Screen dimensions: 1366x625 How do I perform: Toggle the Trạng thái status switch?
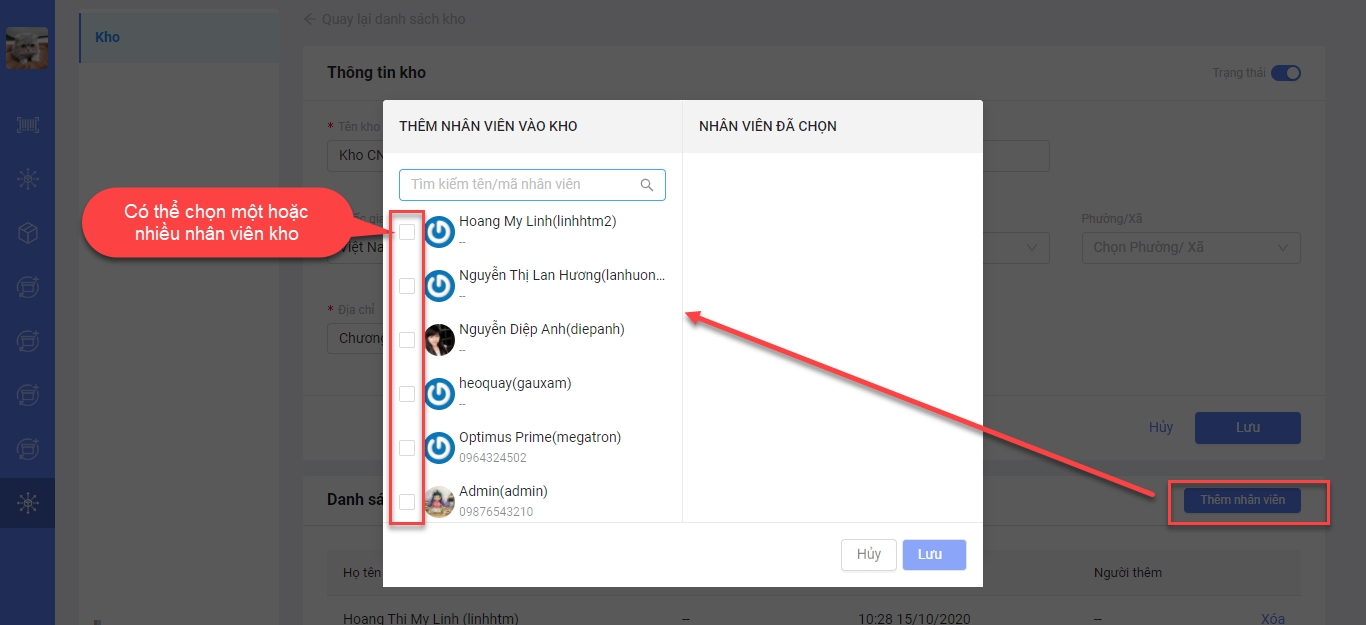pos(1285,73)
